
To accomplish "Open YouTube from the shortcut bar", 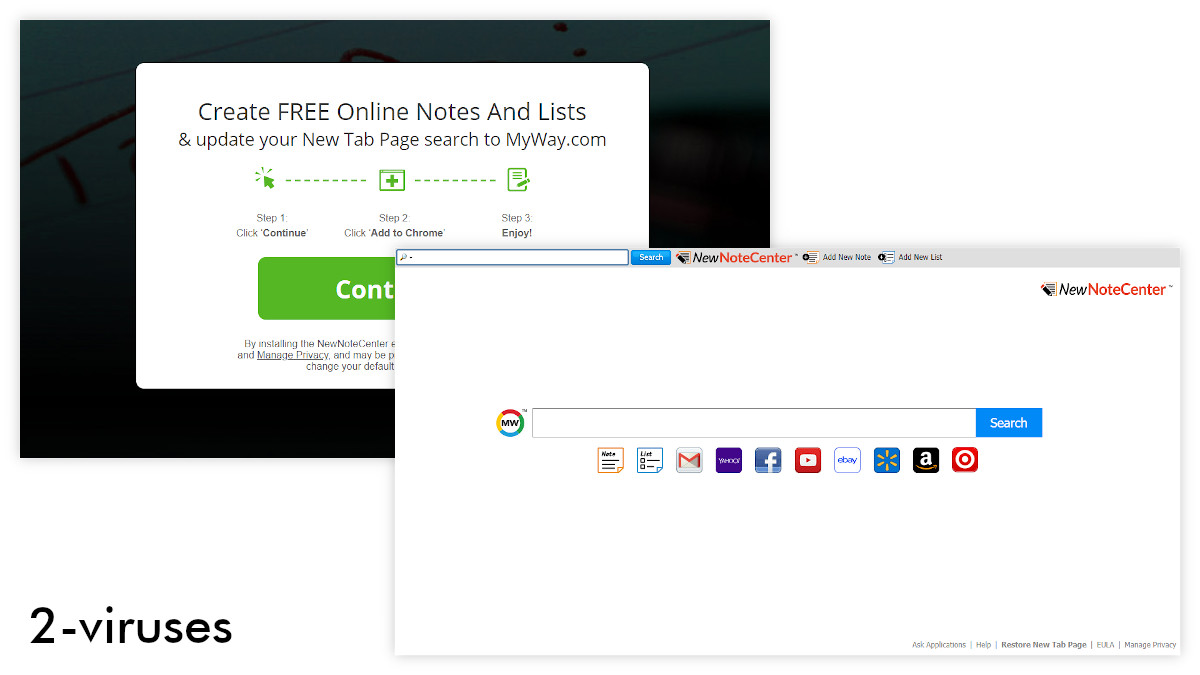I will tap(807, 460).
